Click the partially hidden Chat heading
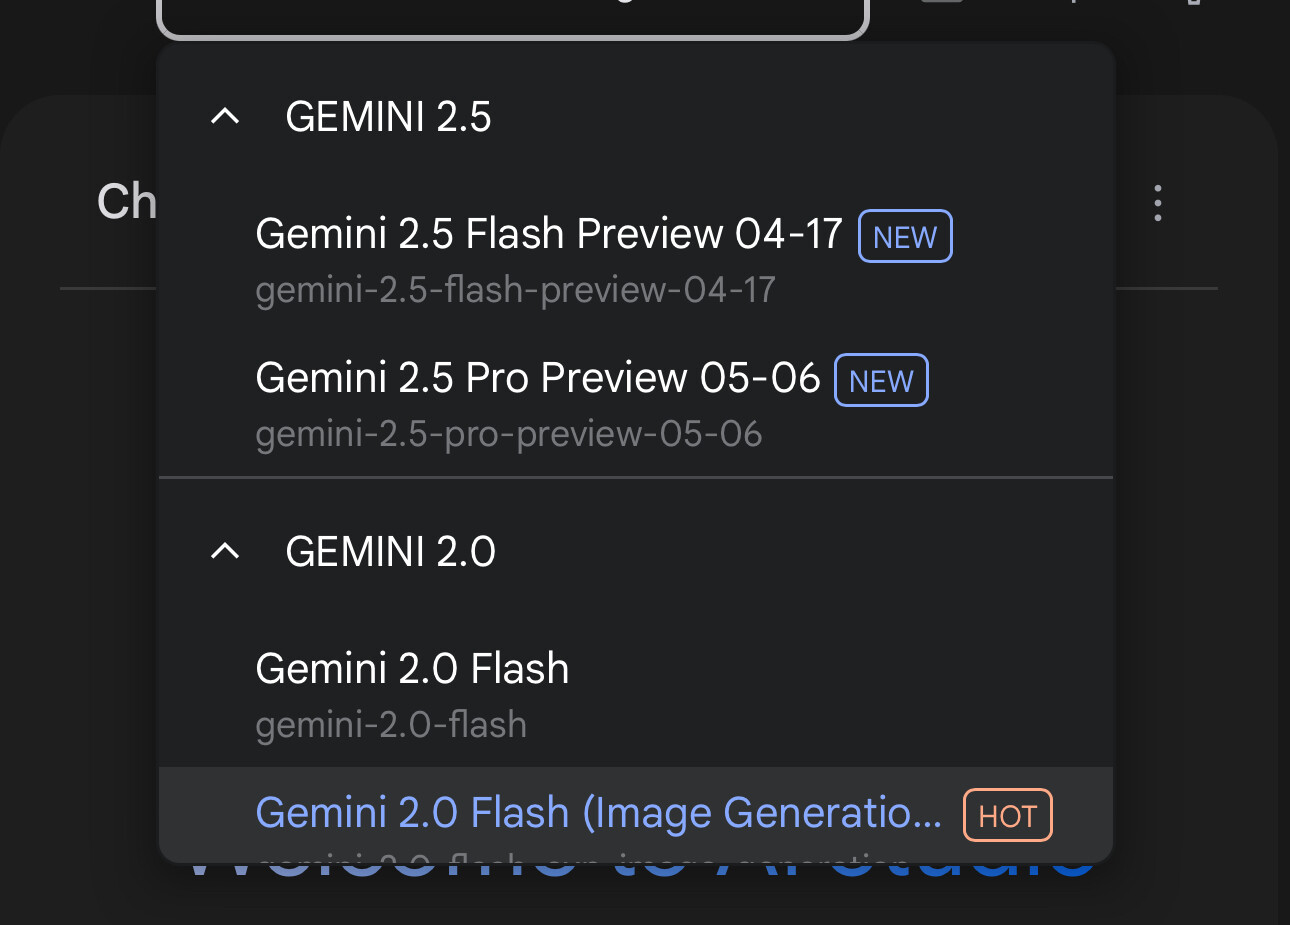 127,202
